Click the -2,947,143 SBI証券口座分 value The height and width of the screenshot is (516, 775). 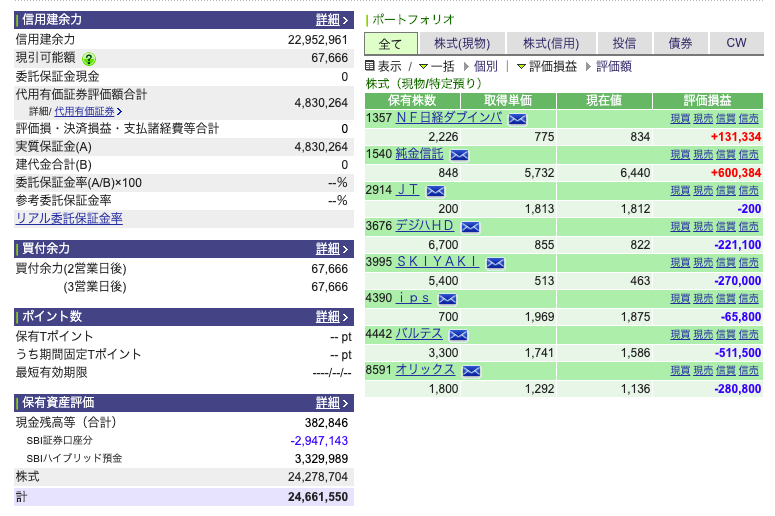pos(319,441)
